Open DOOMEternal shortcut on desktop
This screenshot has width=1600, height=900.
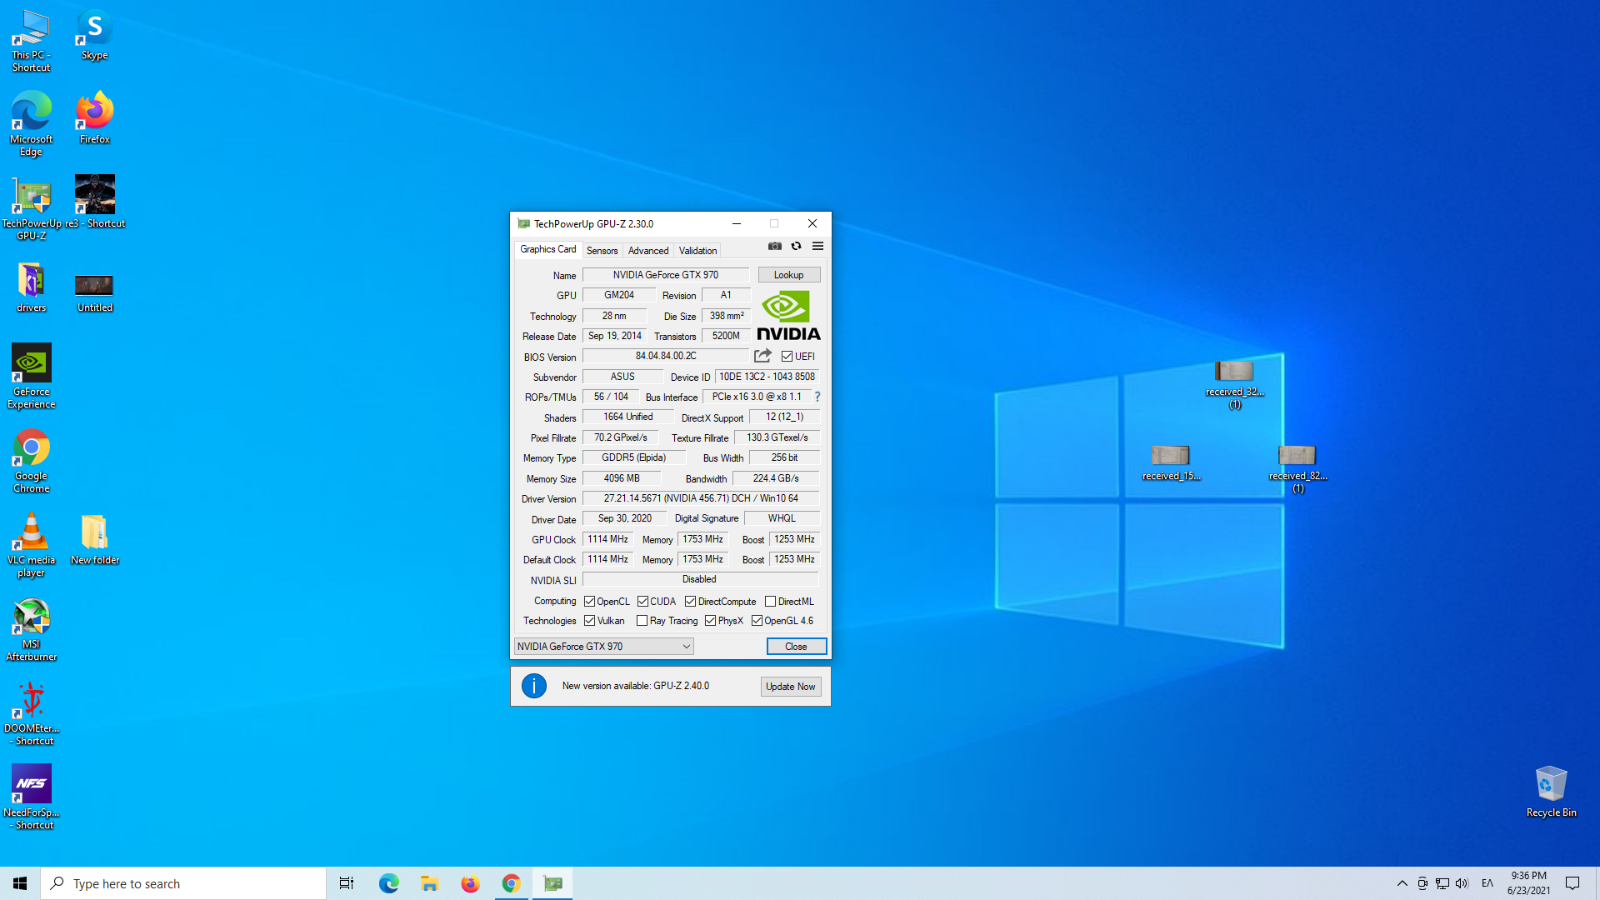click(x=31, y=713)
